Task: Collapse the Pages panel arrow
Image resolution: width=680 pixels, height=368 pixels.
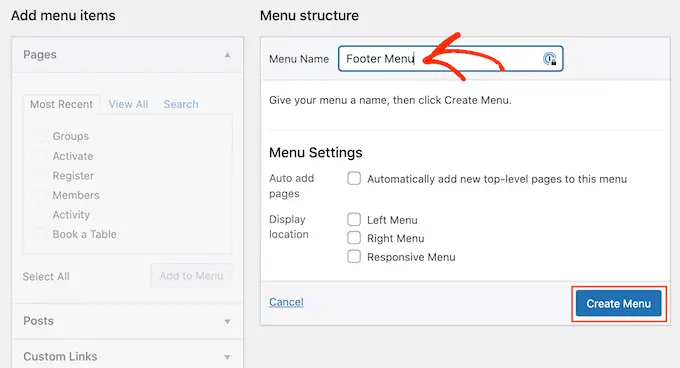Action: pyautogui.click(x=227, y=55)
